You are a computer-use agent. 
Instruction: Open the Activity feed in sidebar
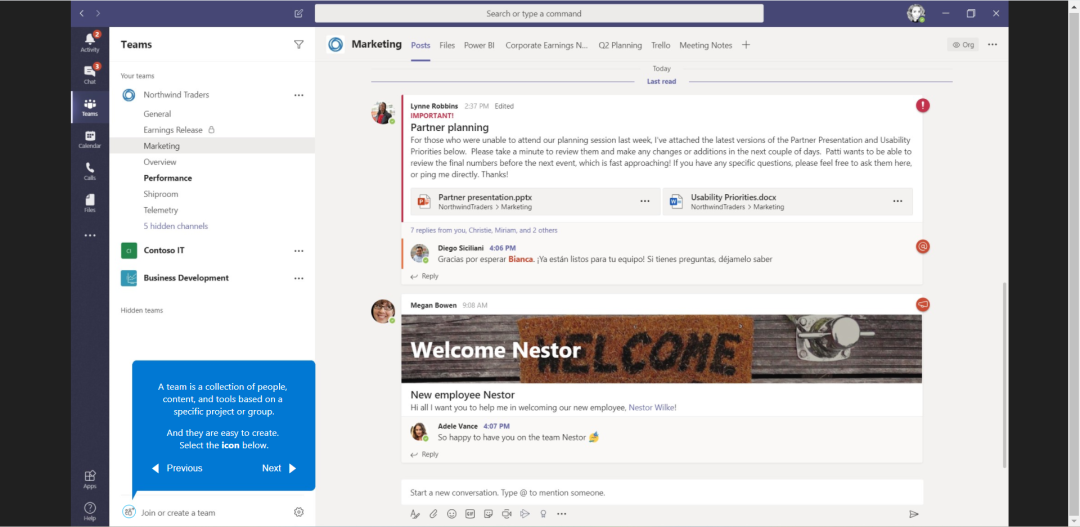click(90, 42)
